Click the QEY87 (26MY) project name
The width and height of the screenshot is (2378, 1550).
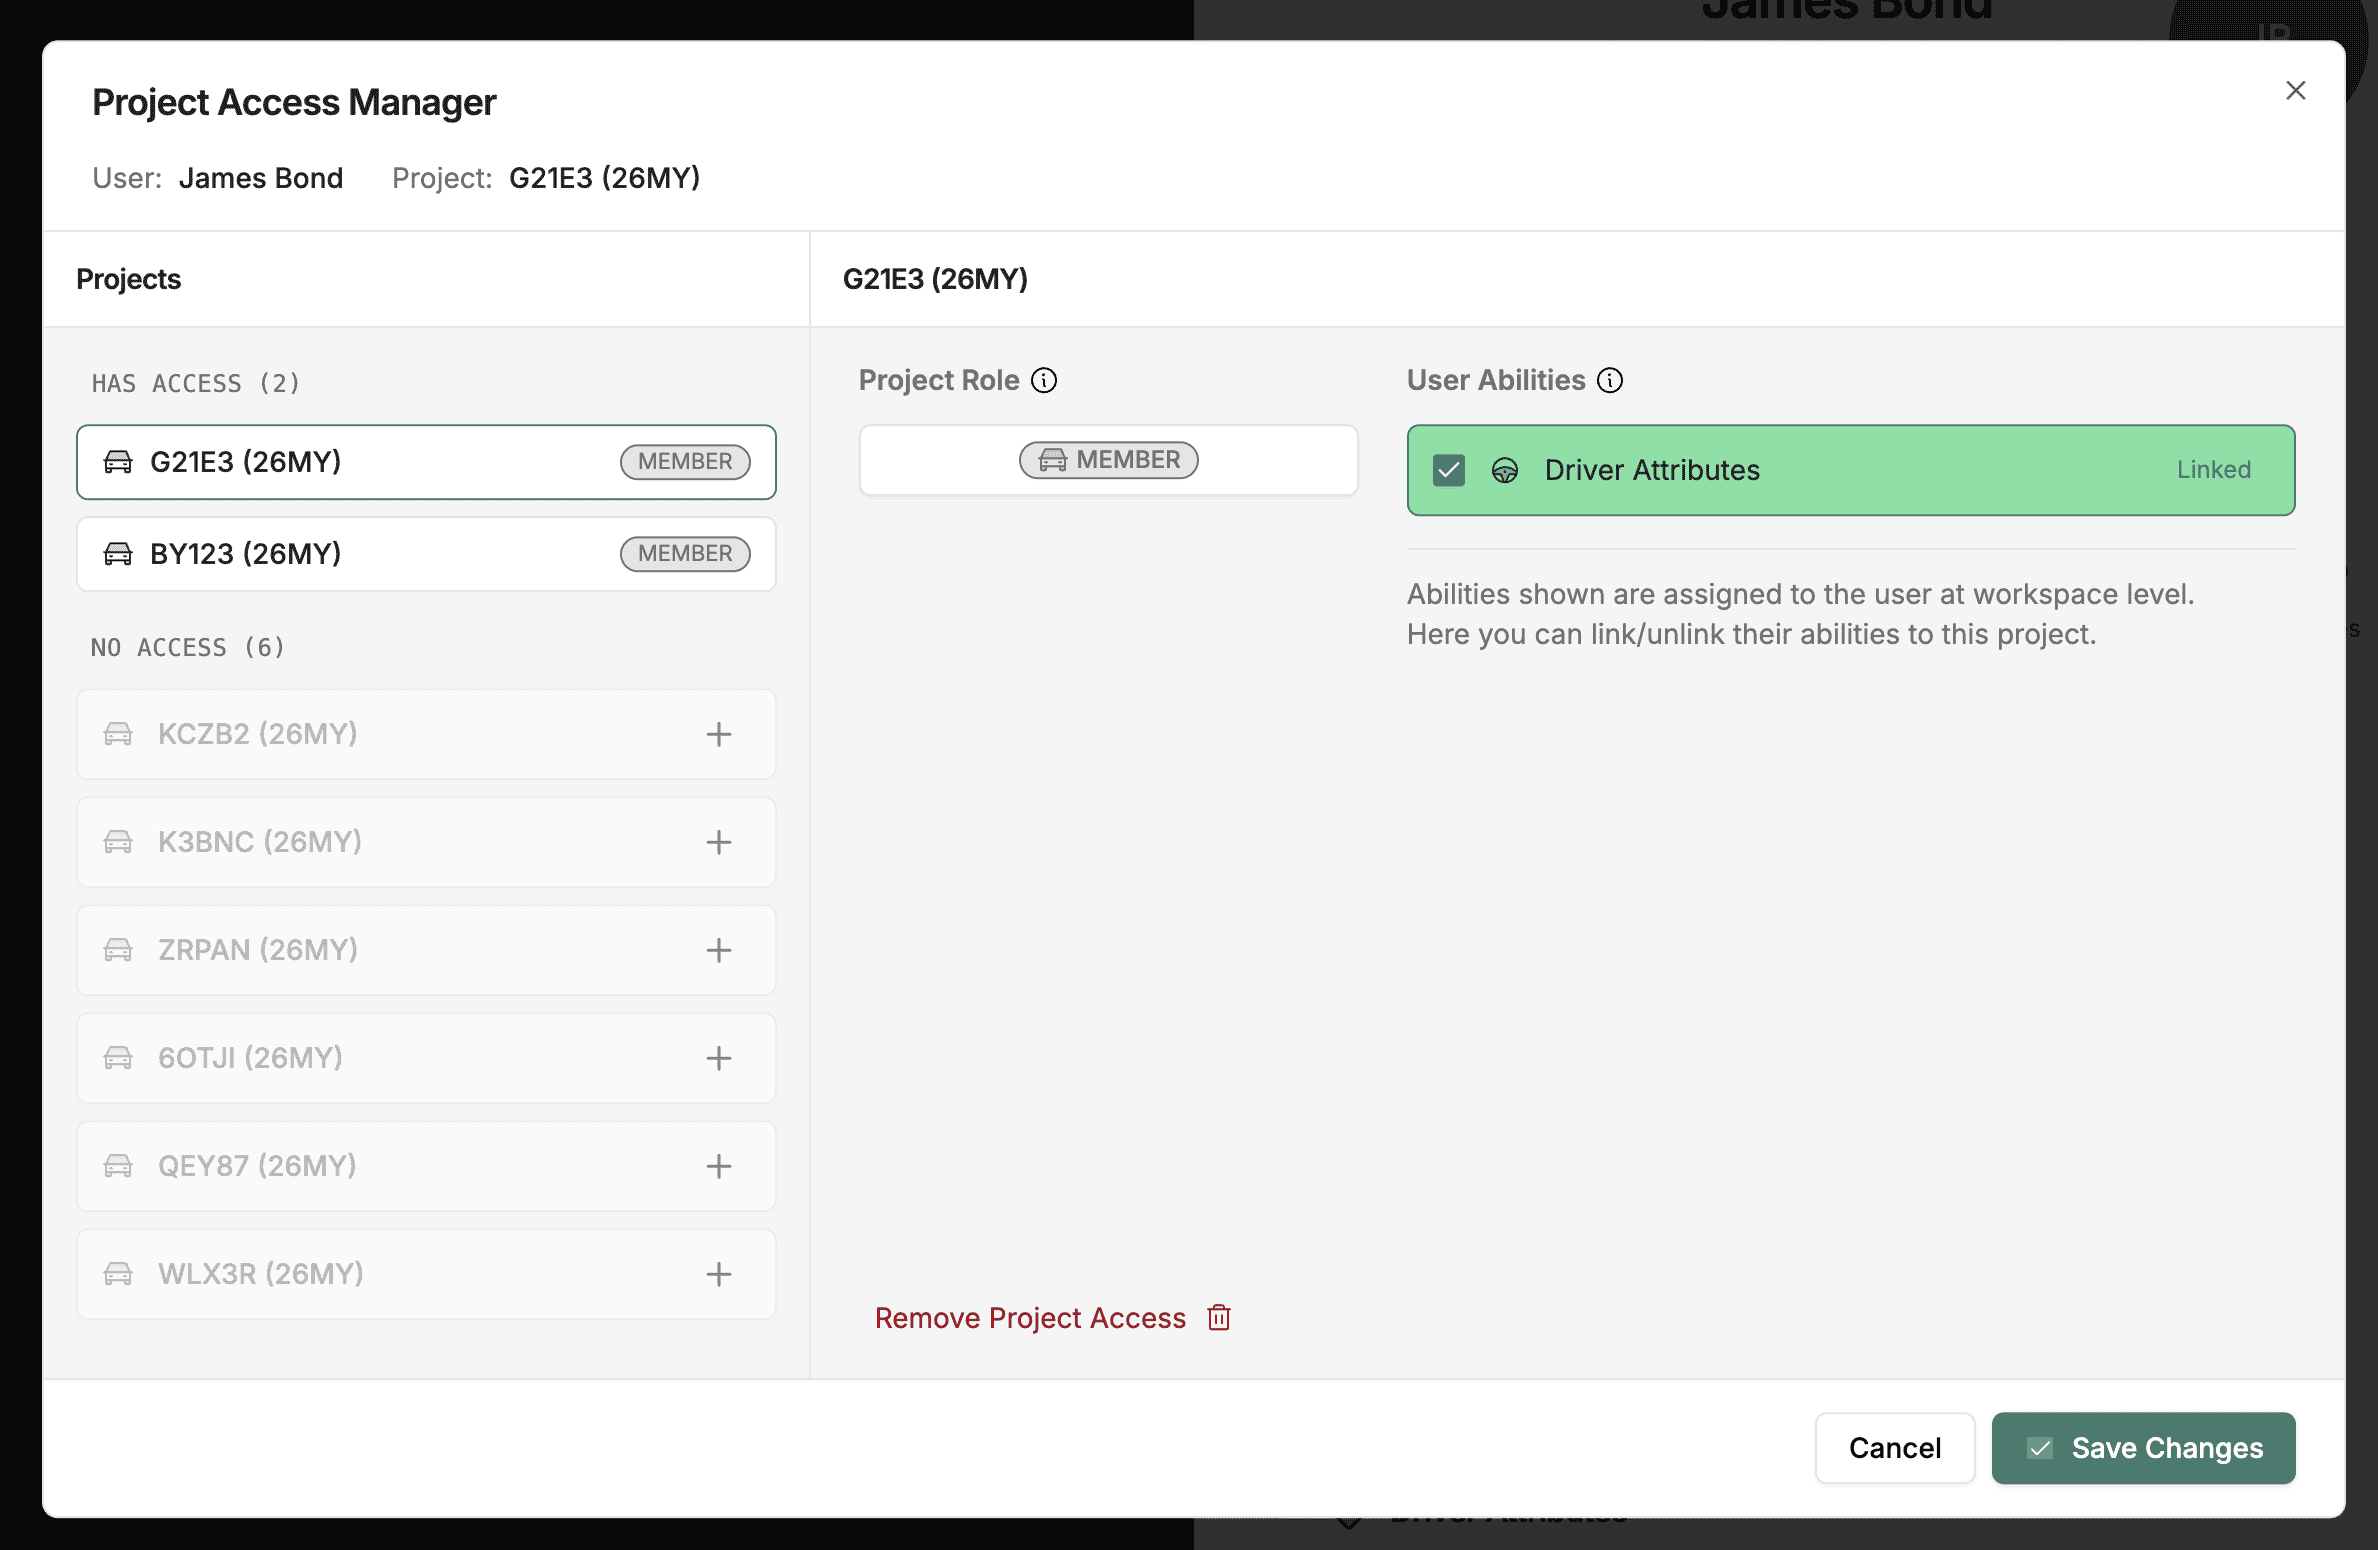coord(257,1166)
